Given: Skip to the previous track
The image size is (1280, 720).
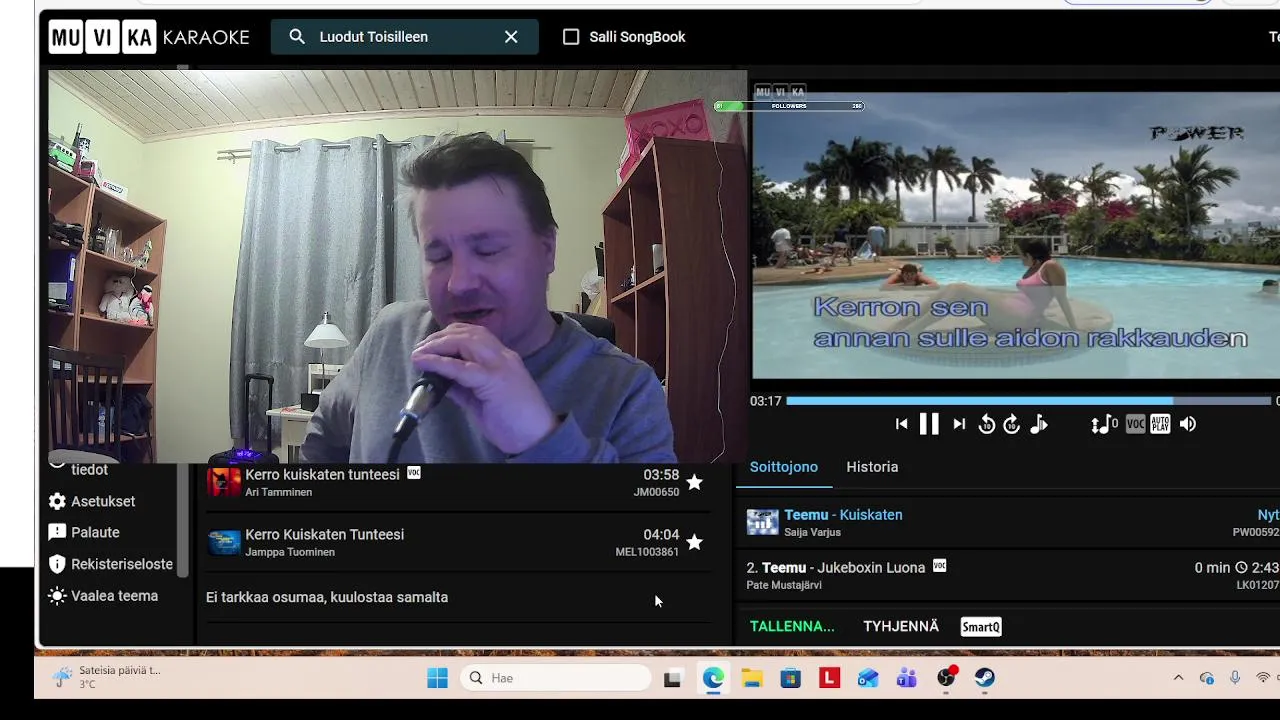Looking at the screenshot, I should click(901, 424).
